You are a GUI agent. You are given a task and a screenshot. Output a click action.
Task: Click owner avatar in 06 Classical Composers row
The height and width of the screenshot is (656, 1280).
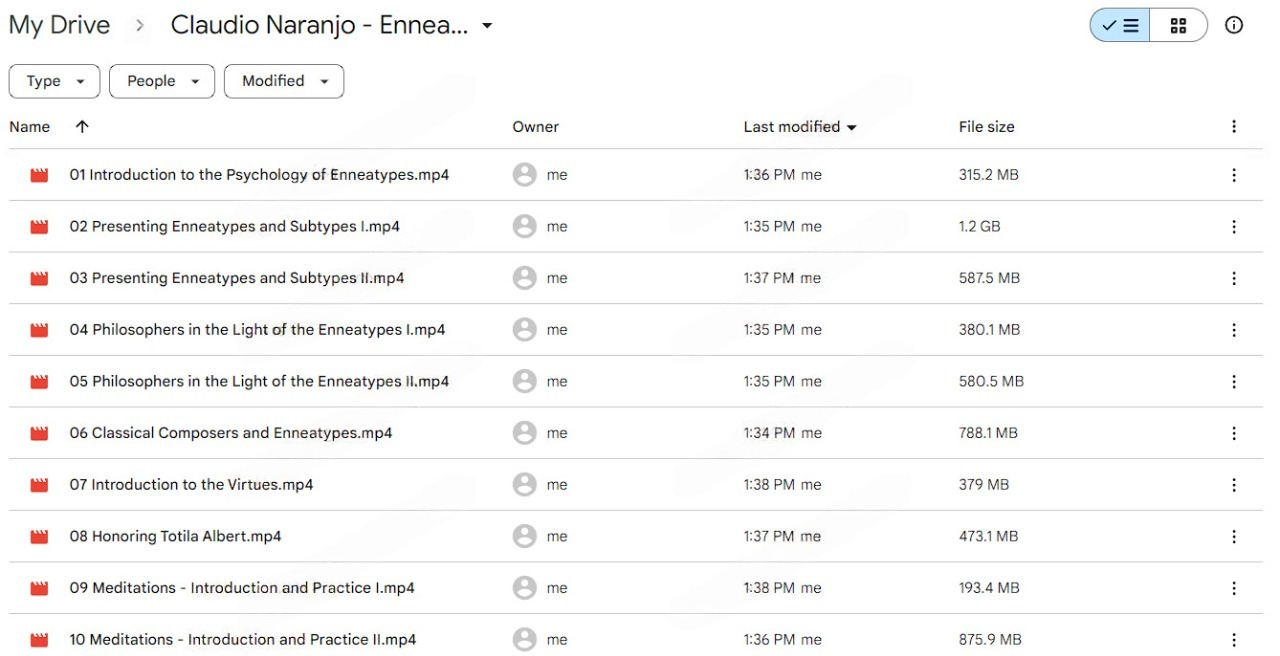[x=524, y=433]
